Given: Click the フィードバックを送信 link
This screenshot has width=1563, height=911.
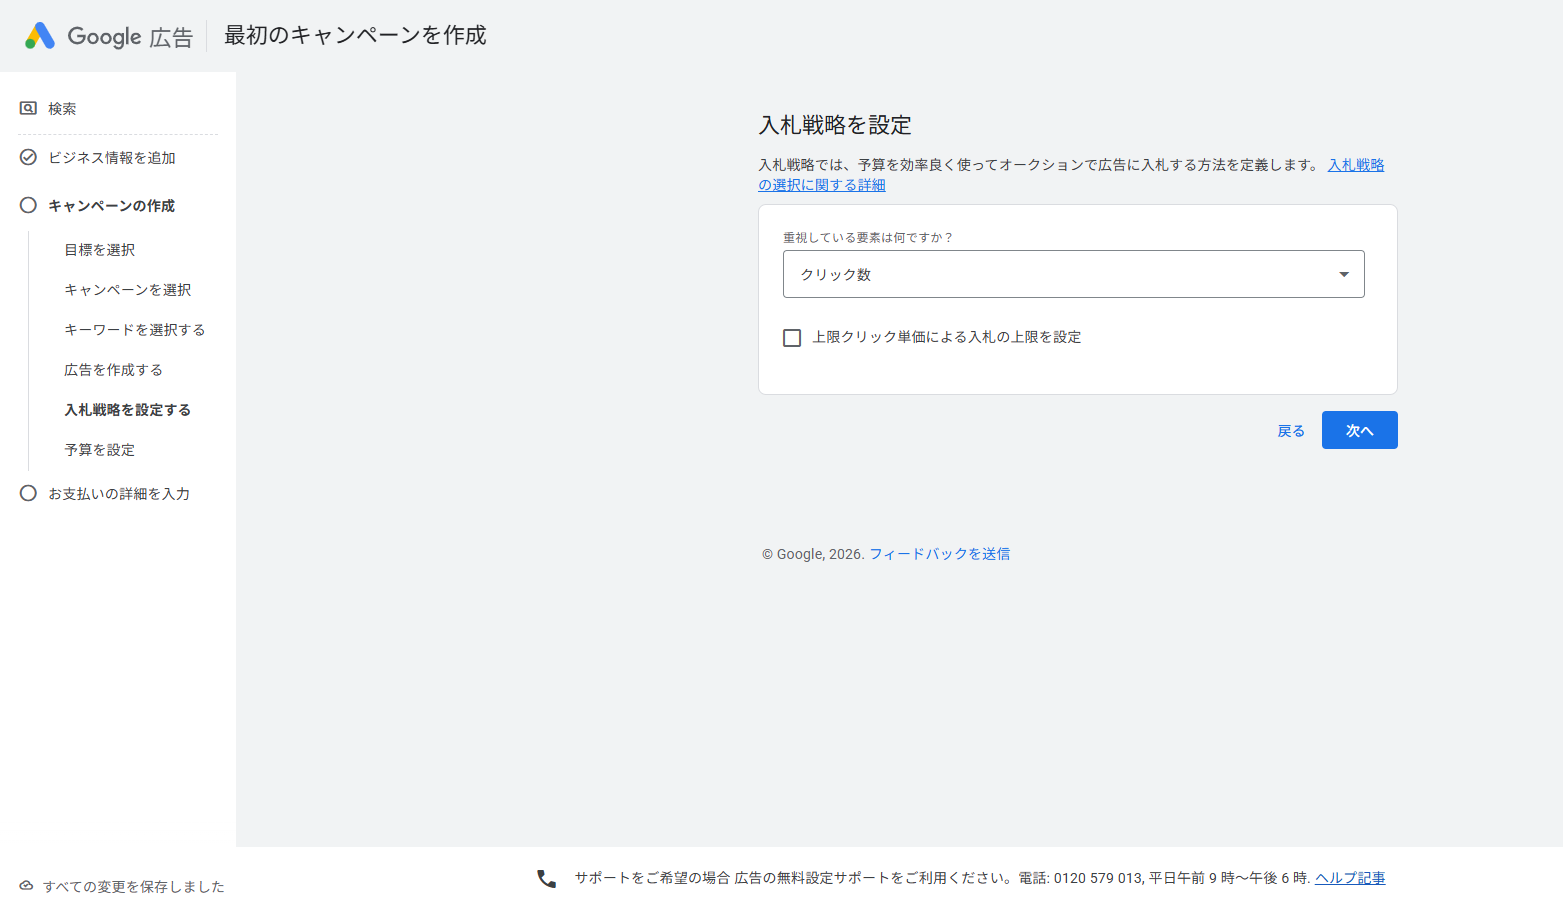Looking at the screenshot, I should (939, 553).
